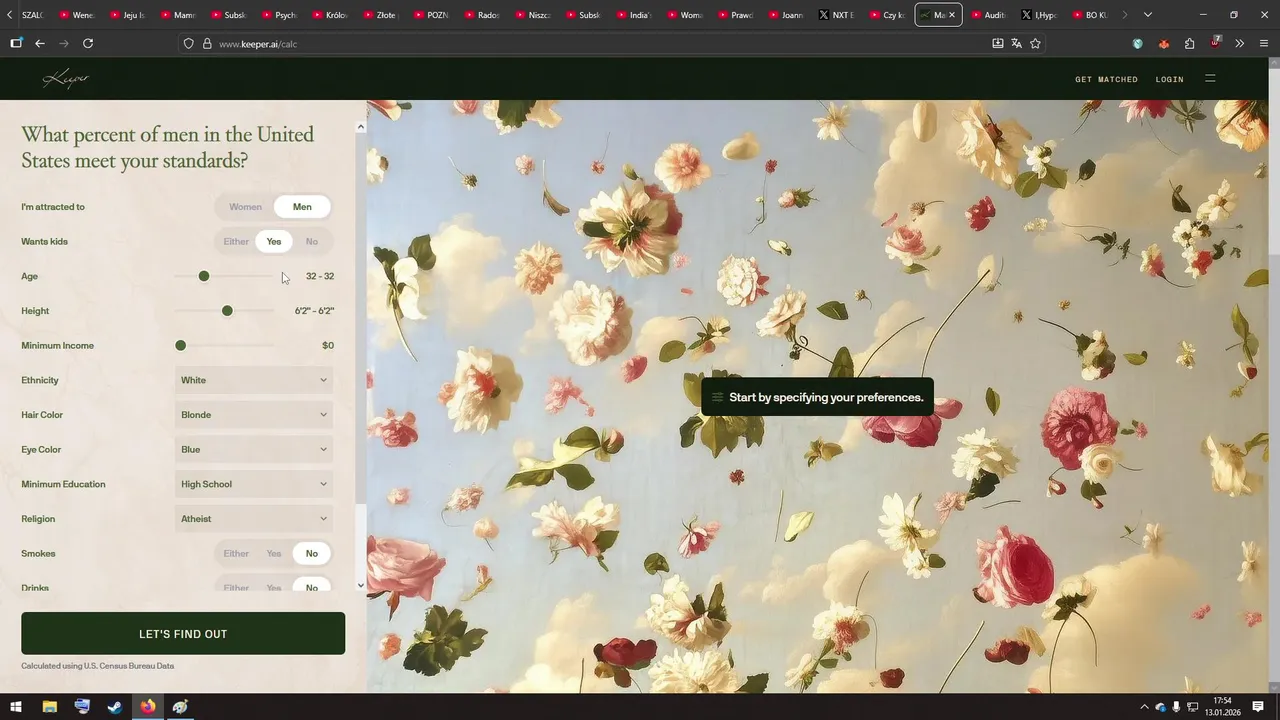1280x720 pixels.
Task: Click the install-page icon in the address bar
Action: 997,43
